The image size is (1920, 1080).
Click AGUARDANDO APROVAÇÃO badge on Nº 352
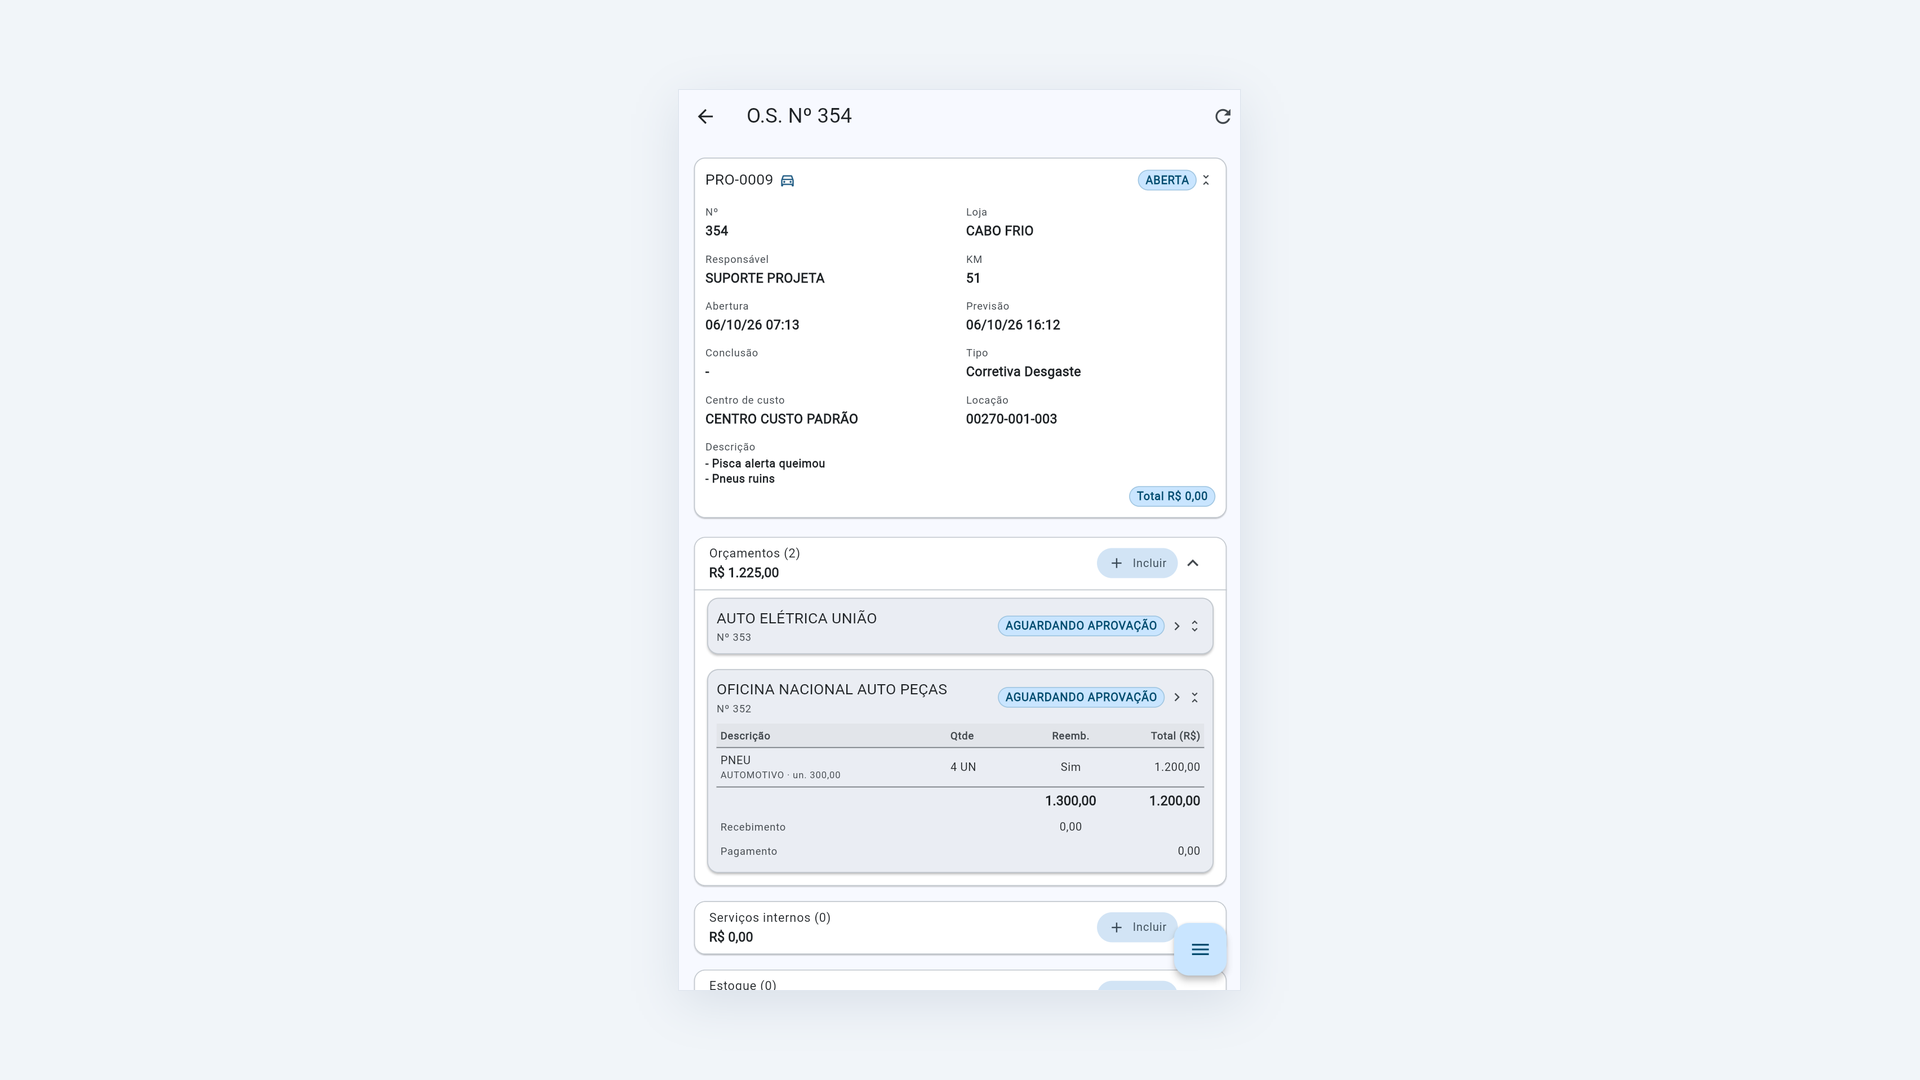(x=1080, y=697)
